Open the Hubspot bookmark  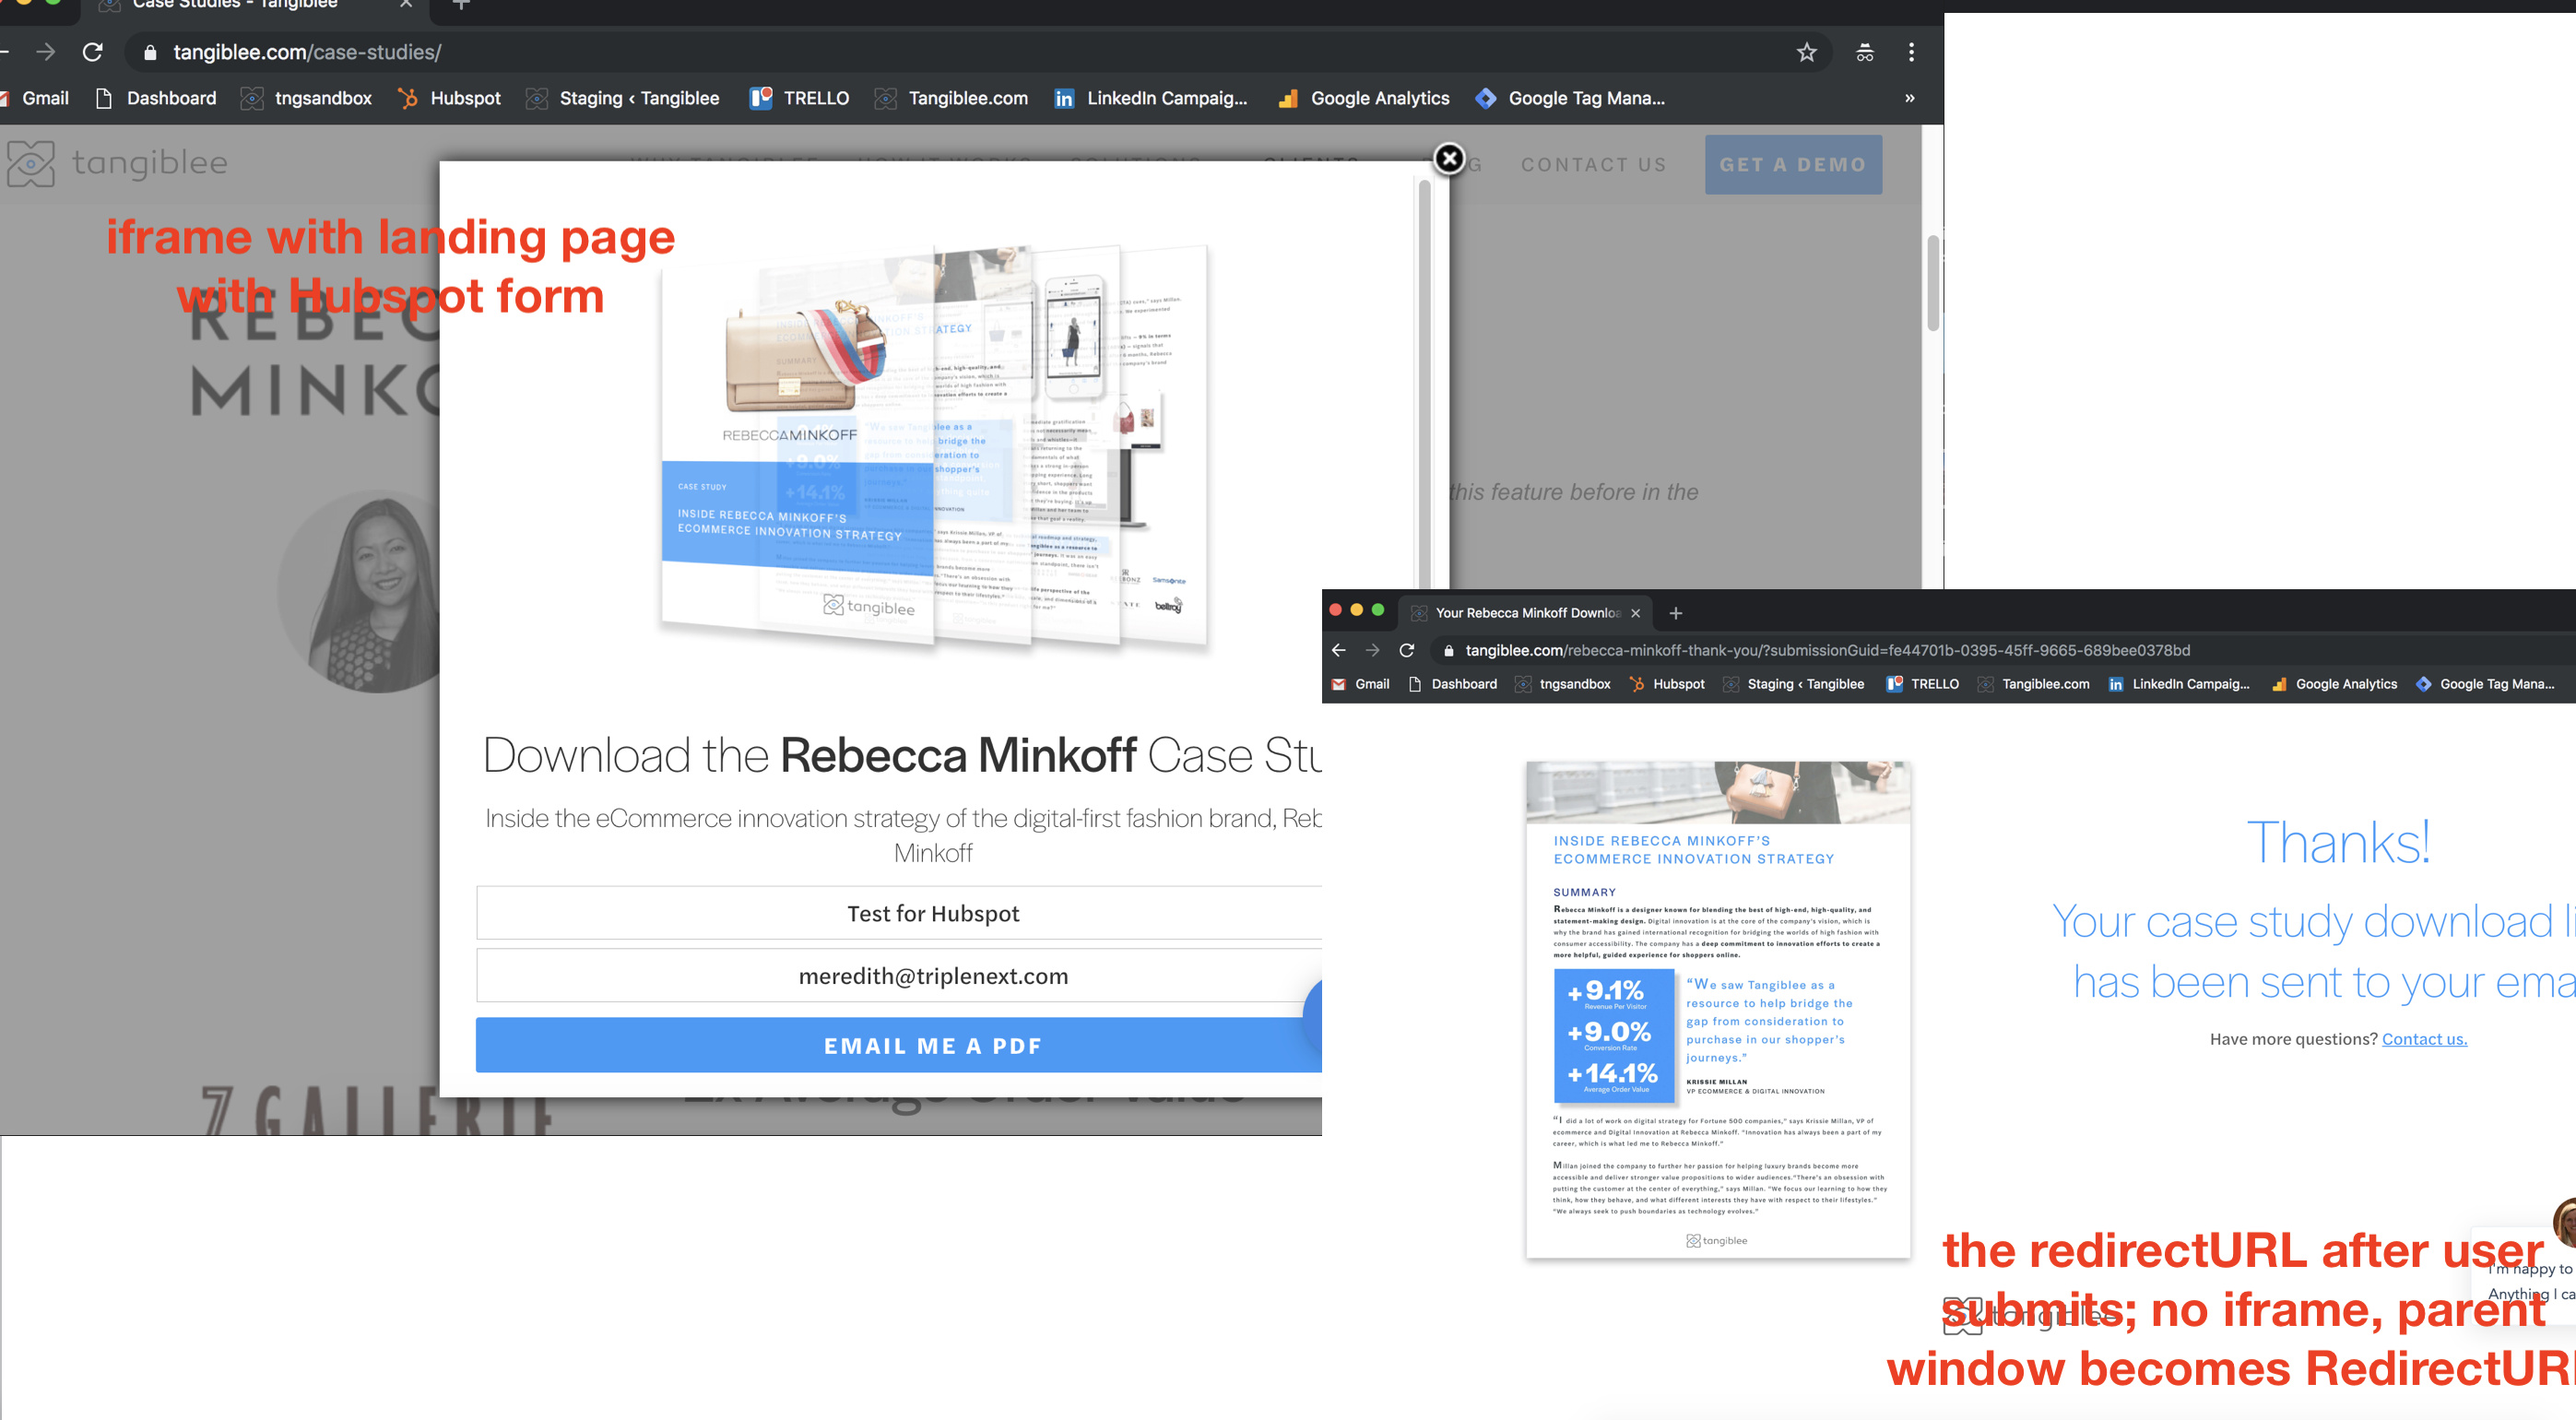tap(463, 98)
